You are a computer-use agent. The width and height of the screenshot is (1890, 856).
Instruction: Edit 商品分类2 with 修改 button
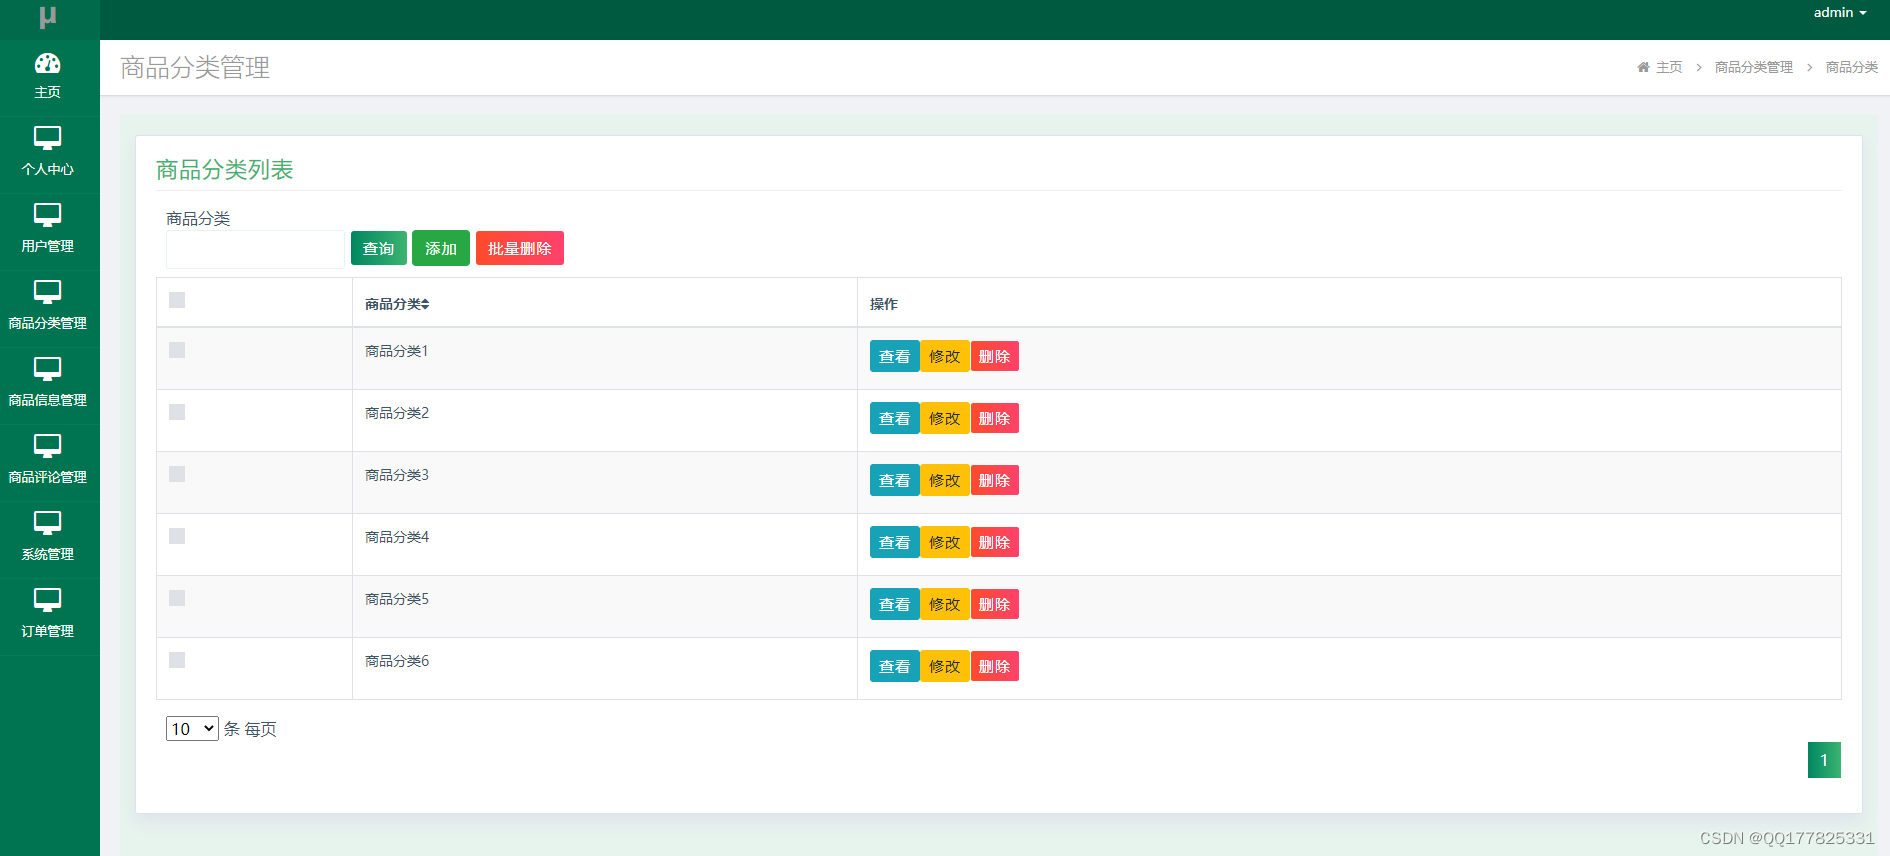[945, 419]
